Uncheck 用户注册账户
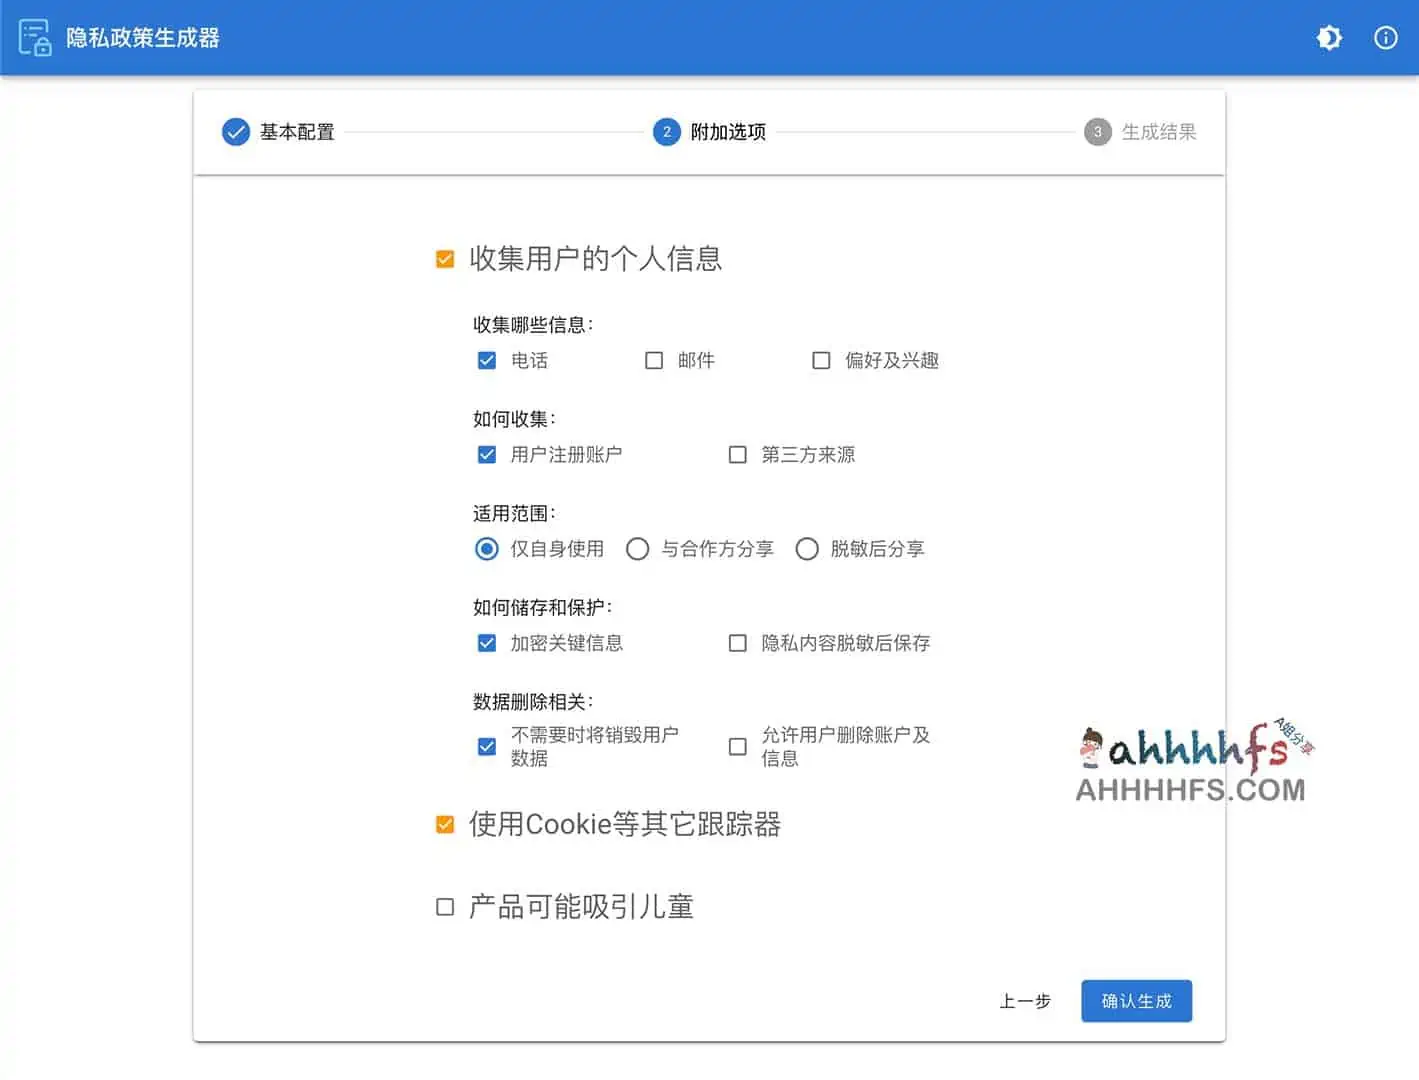The height and width of the screenshot is (1080, 1419). coord(486,454)
